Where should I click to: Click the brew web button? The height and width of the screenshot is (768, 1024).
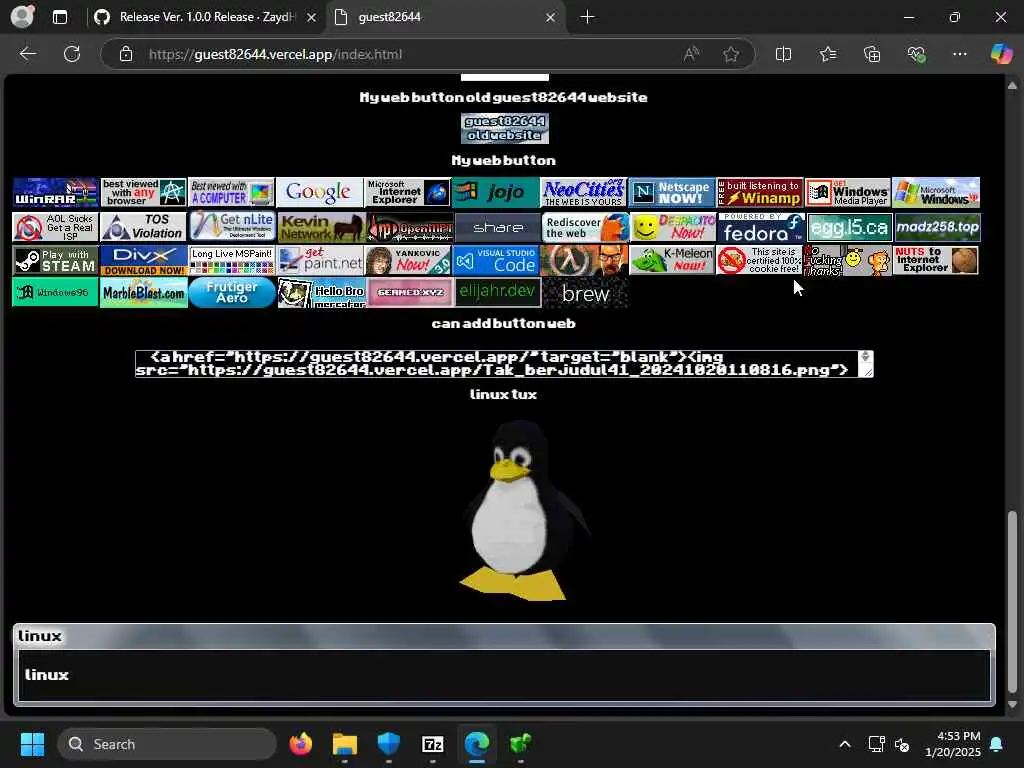point(586,293)
